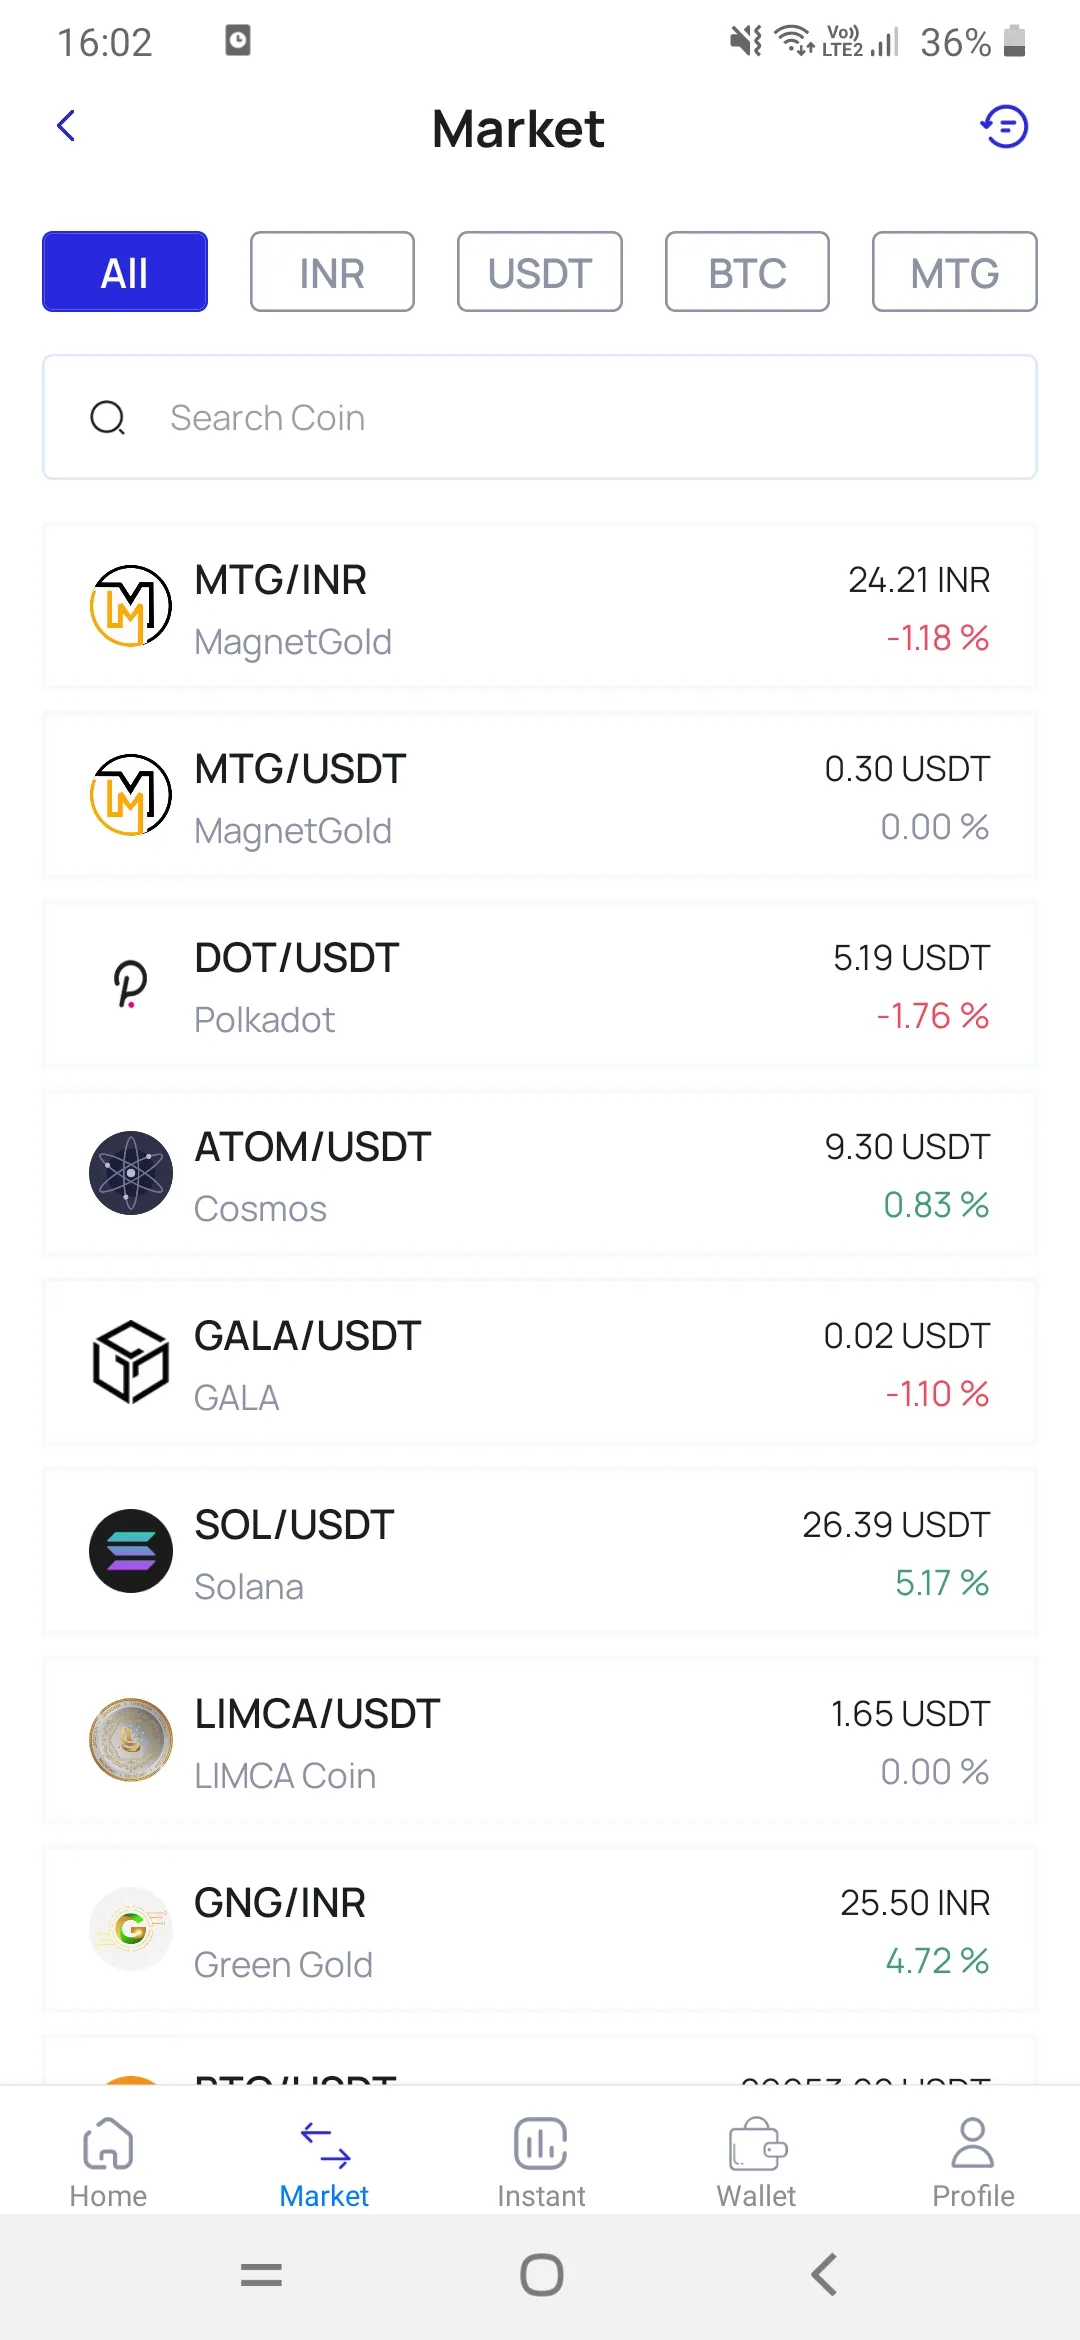Viewport: 1080px width, 2340px height.
Task: Open the filter/sort icon at top right
Action: (x=1004, y=127)
